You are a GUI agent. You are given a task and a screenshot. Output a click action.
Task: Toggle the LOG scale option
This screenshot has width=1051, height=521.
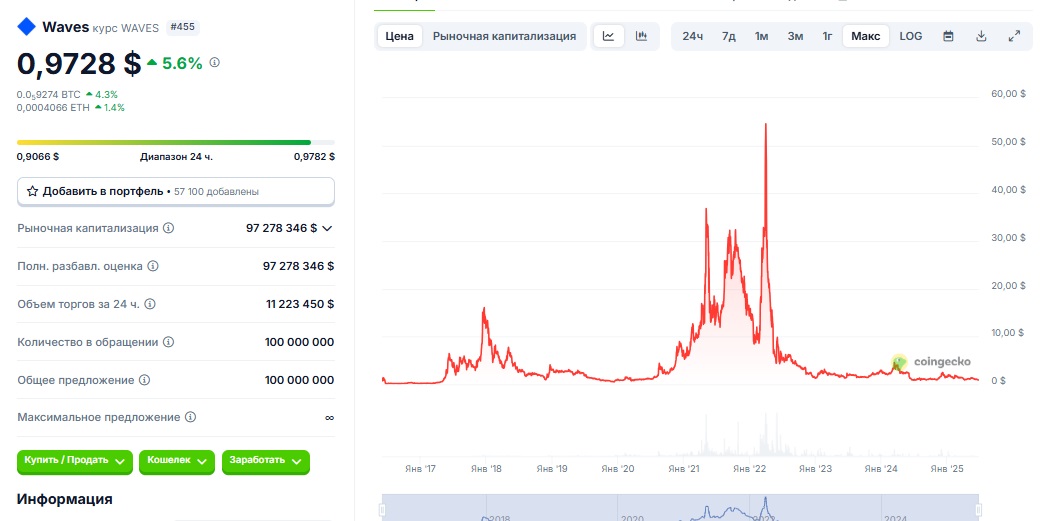pos(910,36)
